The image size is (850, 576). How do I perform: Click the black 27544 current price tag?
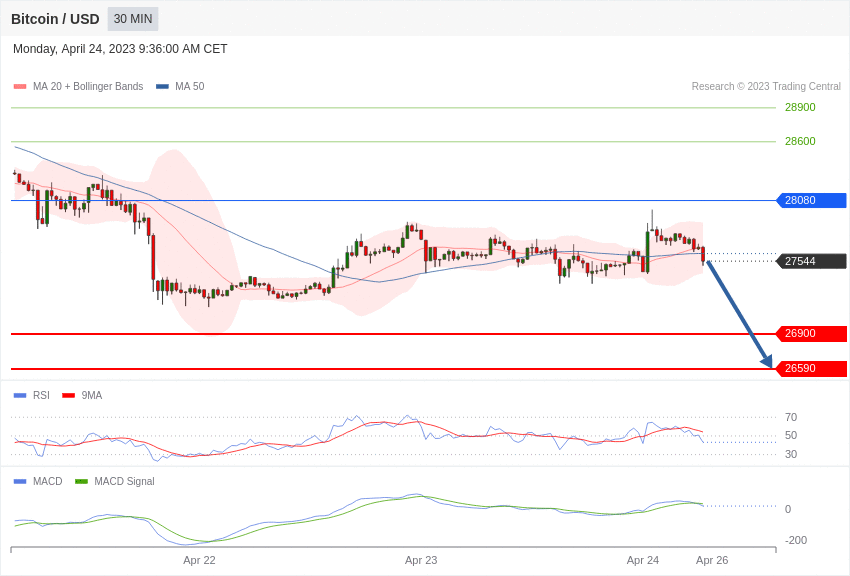[x=812, y=261]
